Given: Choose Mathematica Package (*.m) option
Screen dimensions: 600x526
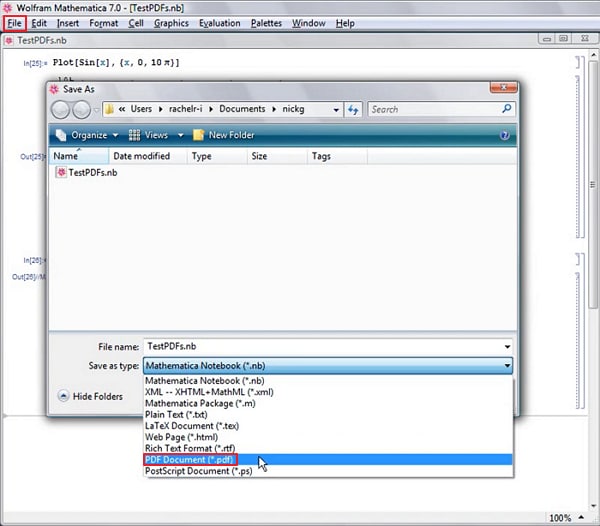Looking at the screenshot, I should 328,404.
